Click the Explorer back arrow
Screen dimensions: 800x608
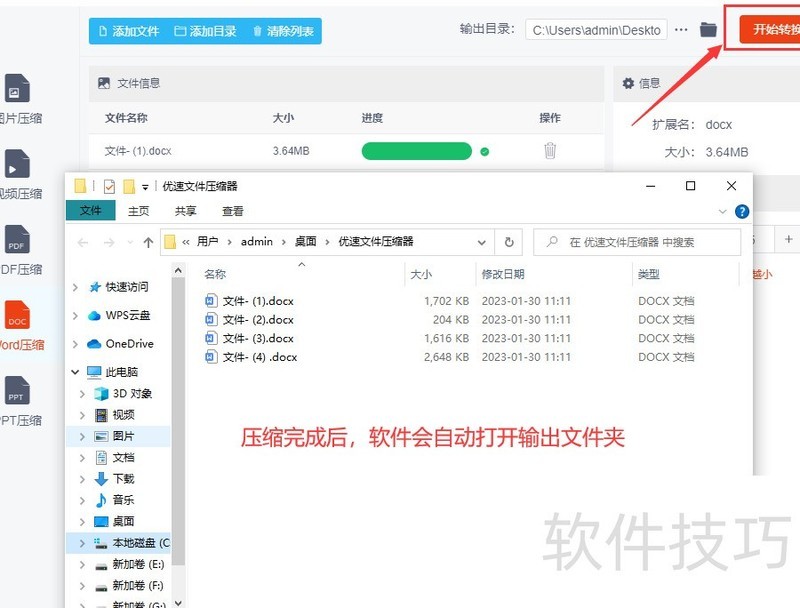[83, 242]
